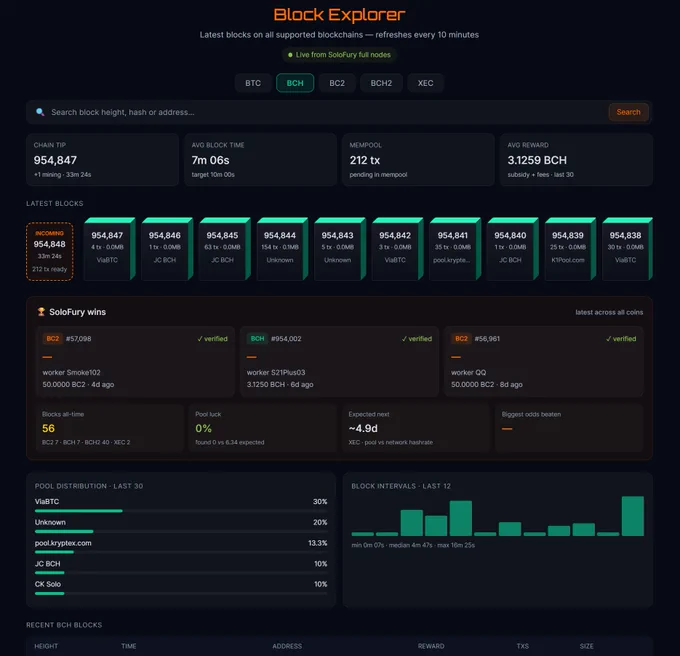Click the Avg Block Time 7m 06s card
The height and width of the screenshot is (656, 680).
(x=261, y=160)
